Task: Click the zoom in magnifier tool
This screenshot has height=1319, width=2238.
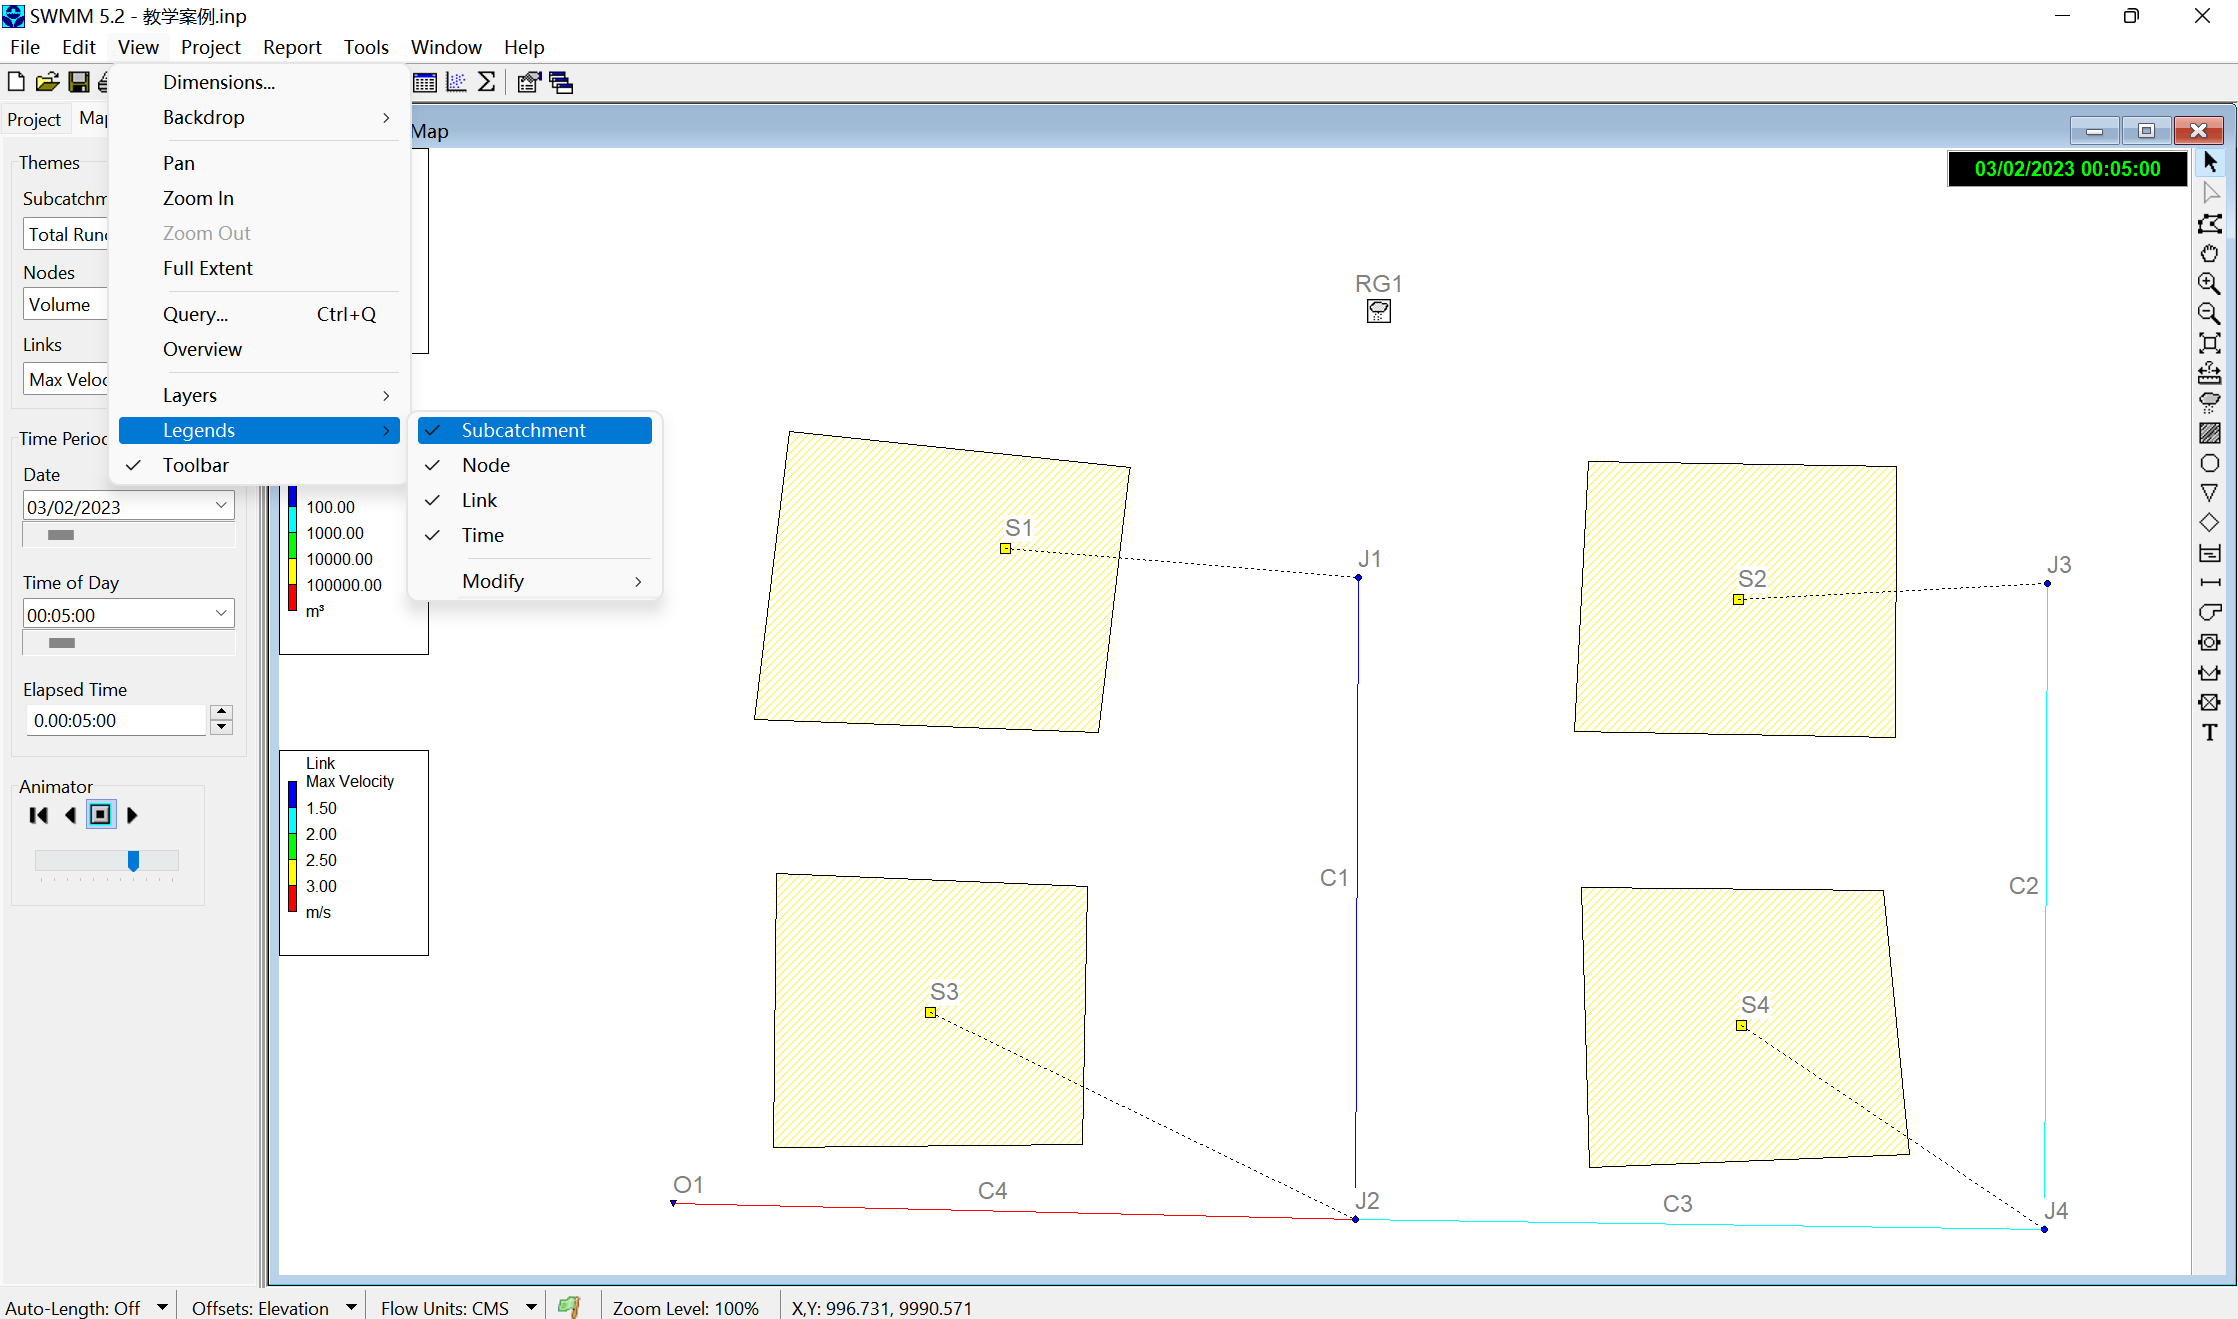Action: click(x=2209, y=284)
